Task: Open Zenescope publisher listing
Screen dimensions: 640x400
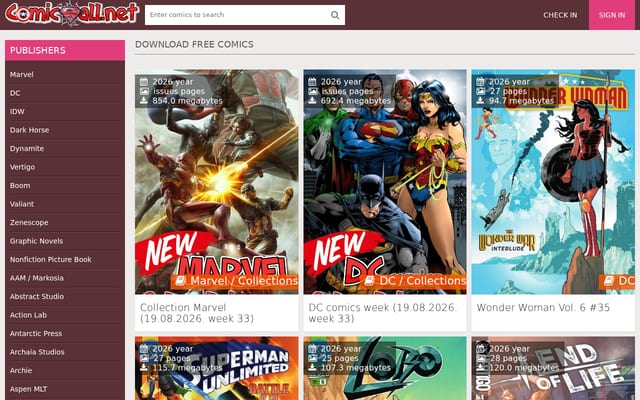Action: click(29, 222)
